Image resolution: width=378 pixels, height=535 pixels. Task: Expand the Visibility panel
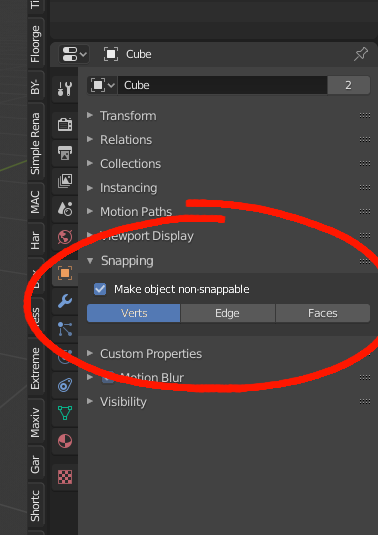click(117, 402)
